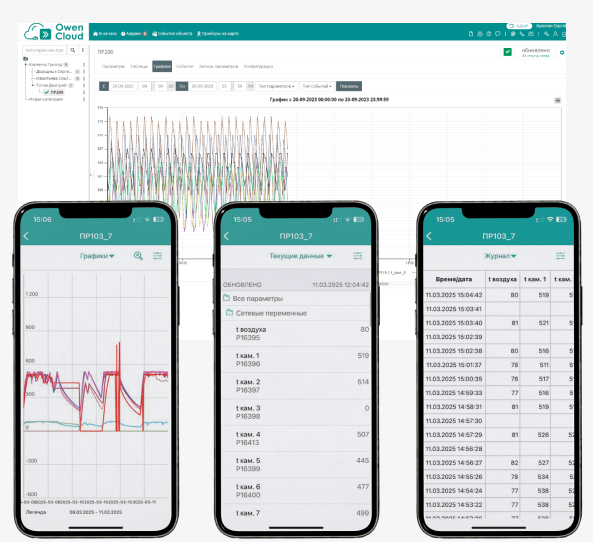Tap the filter sliders icon on the Графики phone
The height and width of the screenshot is (542, 593).
(157, 256)
